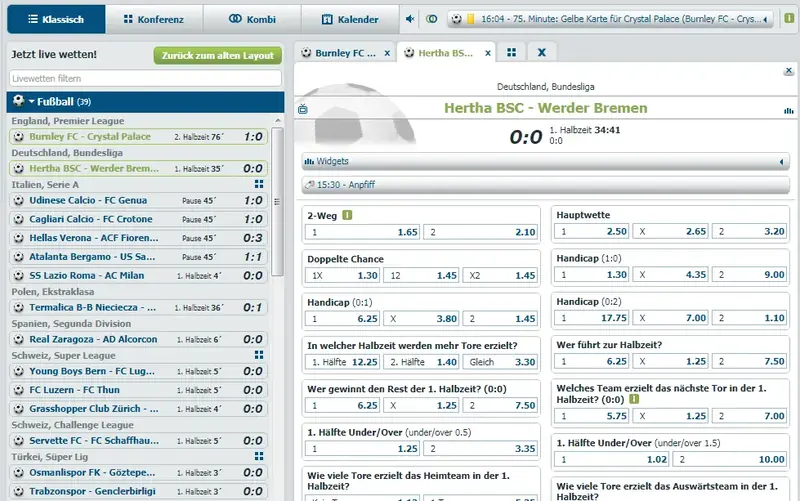Open Cagliari Calcio - FC Crotone match
The height and width of the screenshot is (501, 800).
(x=138, y=219)
